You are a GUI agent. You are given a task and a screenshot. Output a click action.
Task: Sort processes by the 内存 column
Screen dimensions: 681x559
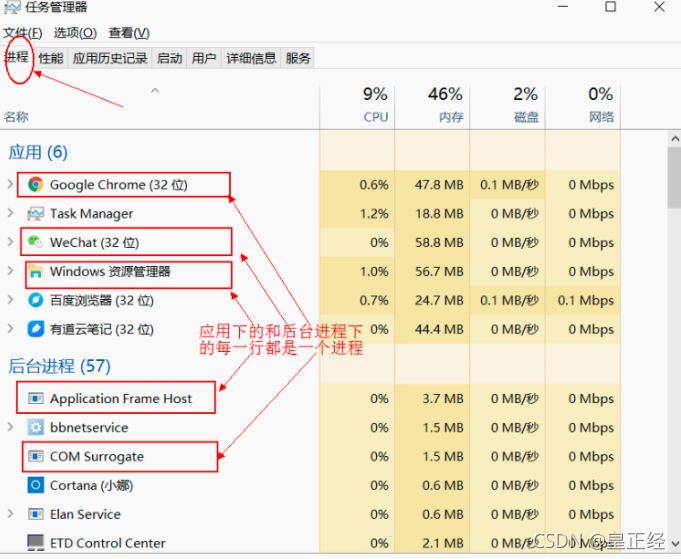(432, 107)
